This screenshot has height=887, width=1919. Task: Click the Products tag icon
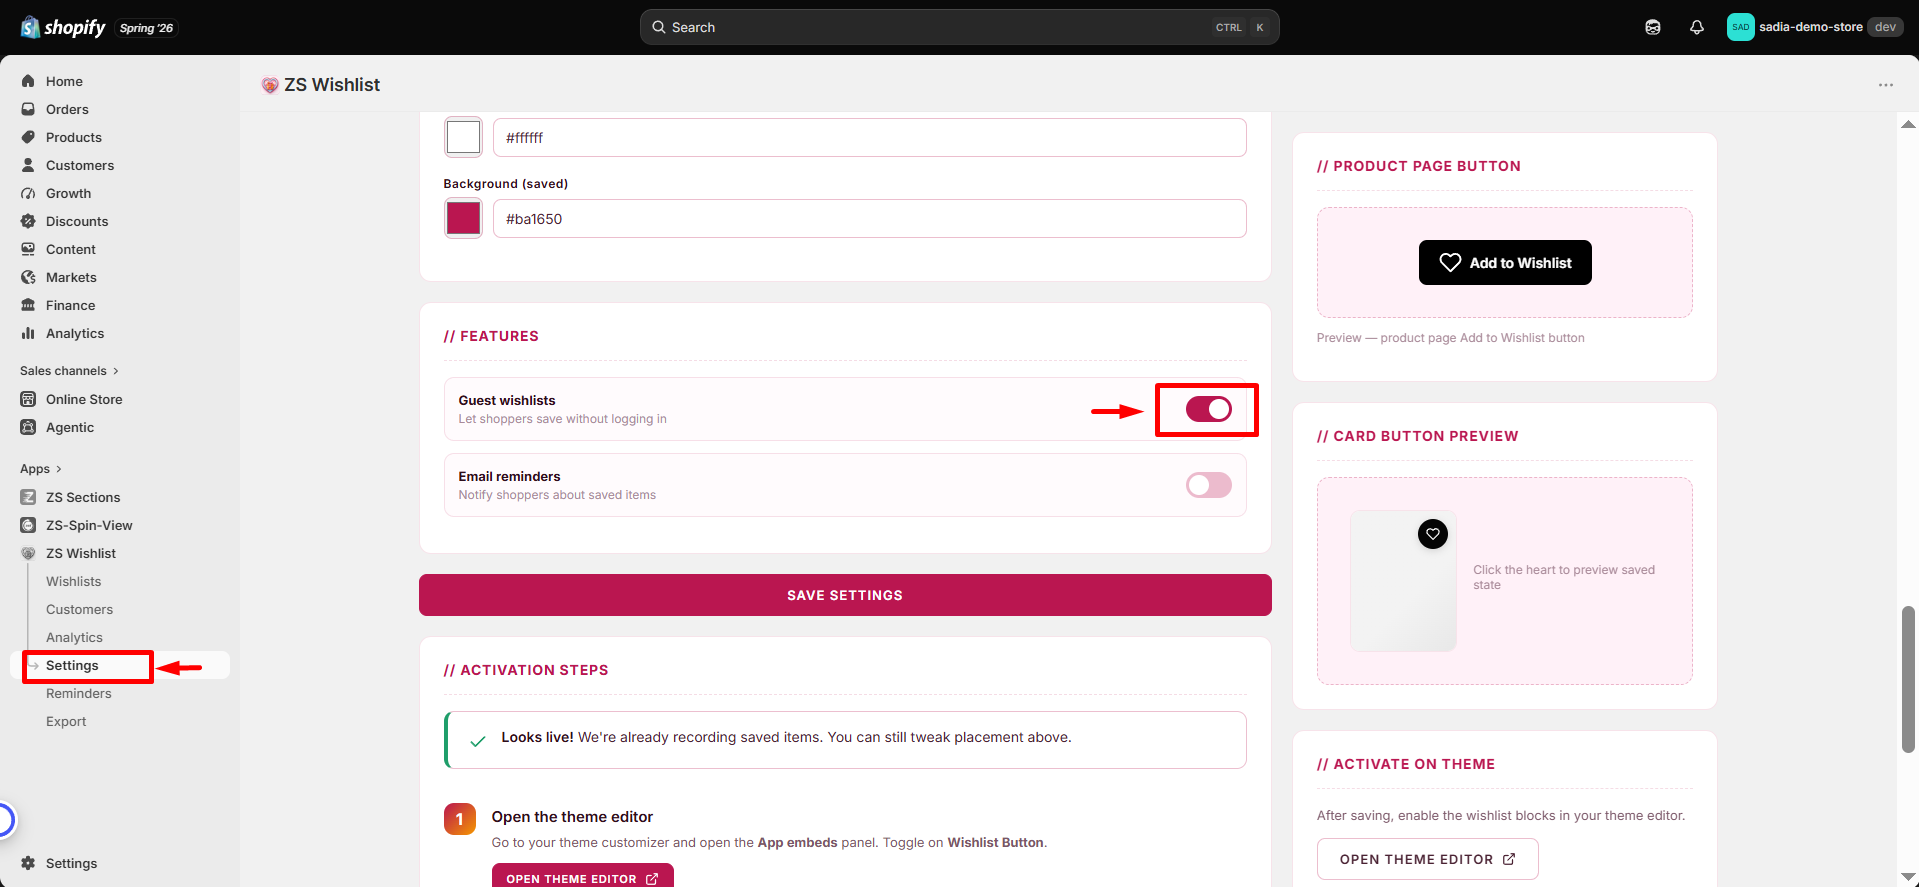click(x=28, y=137)
